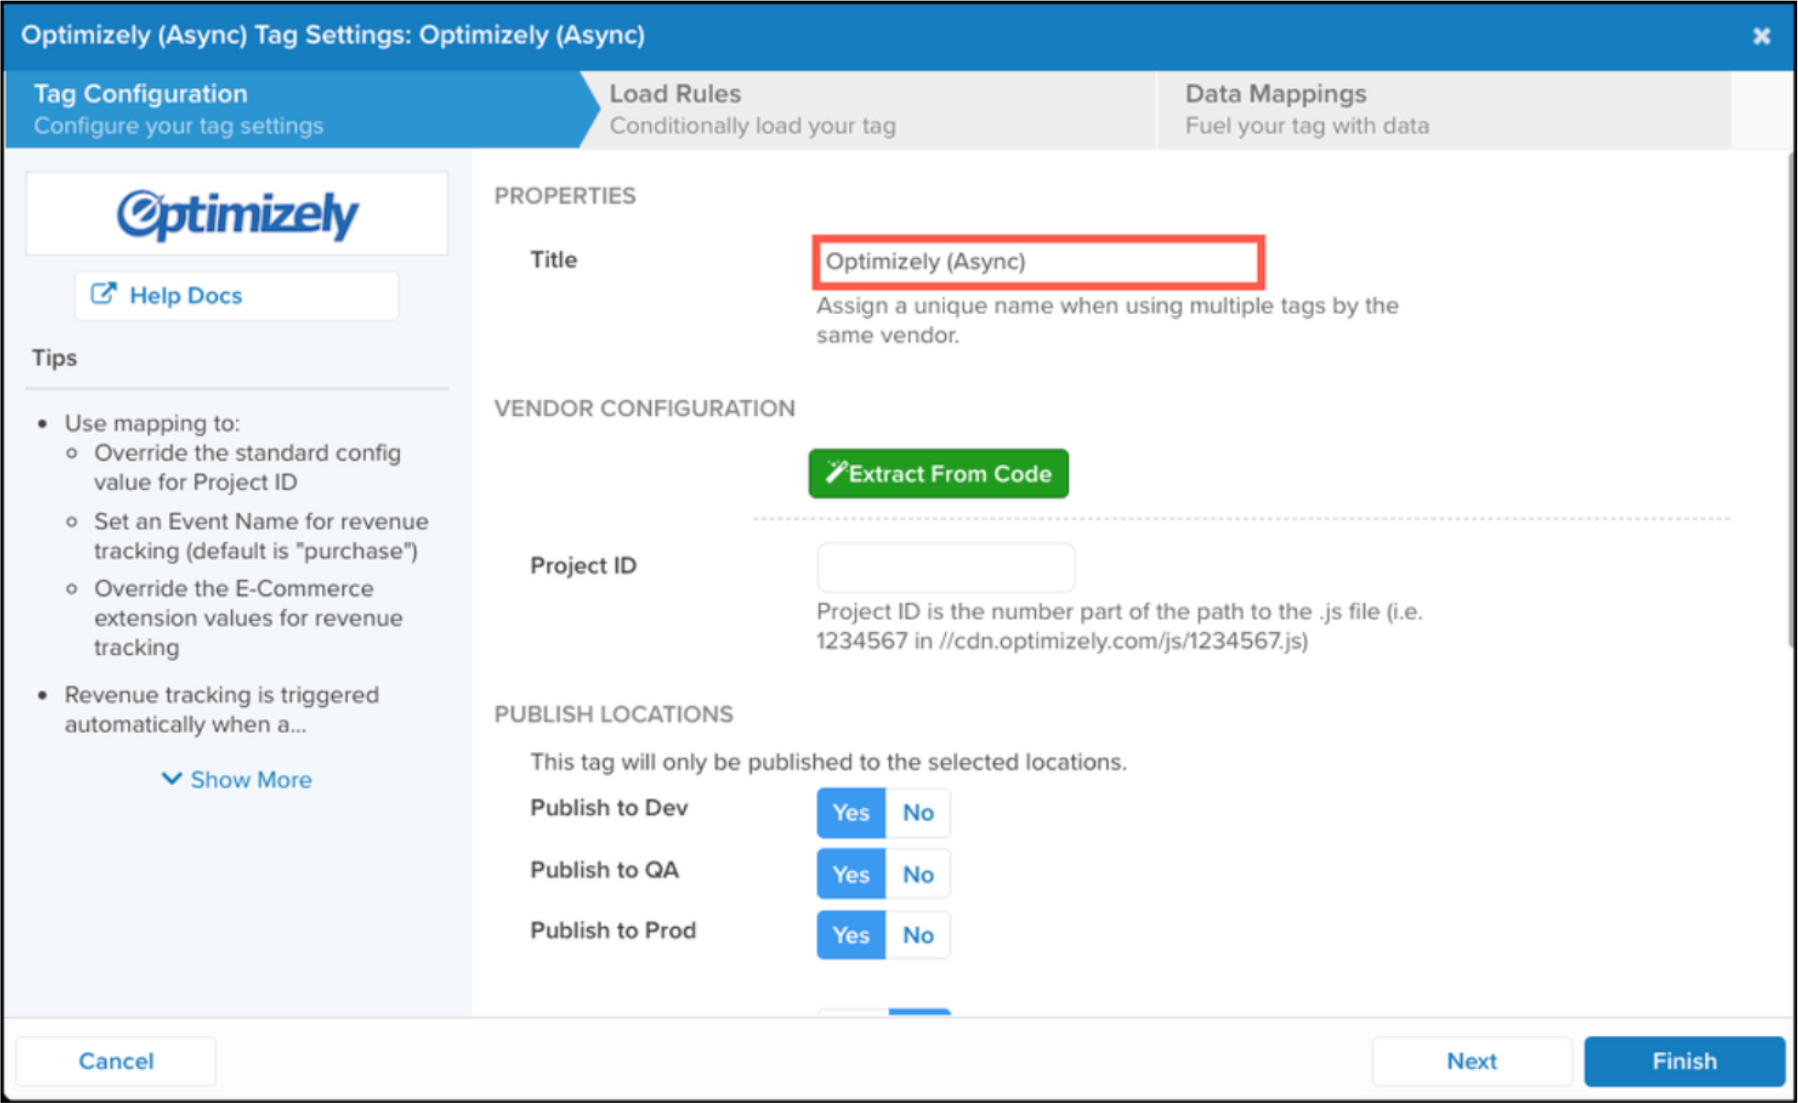1798x1103 pixels.
Task: Cancel the tag settings
Action: (x=116, y=1061)
